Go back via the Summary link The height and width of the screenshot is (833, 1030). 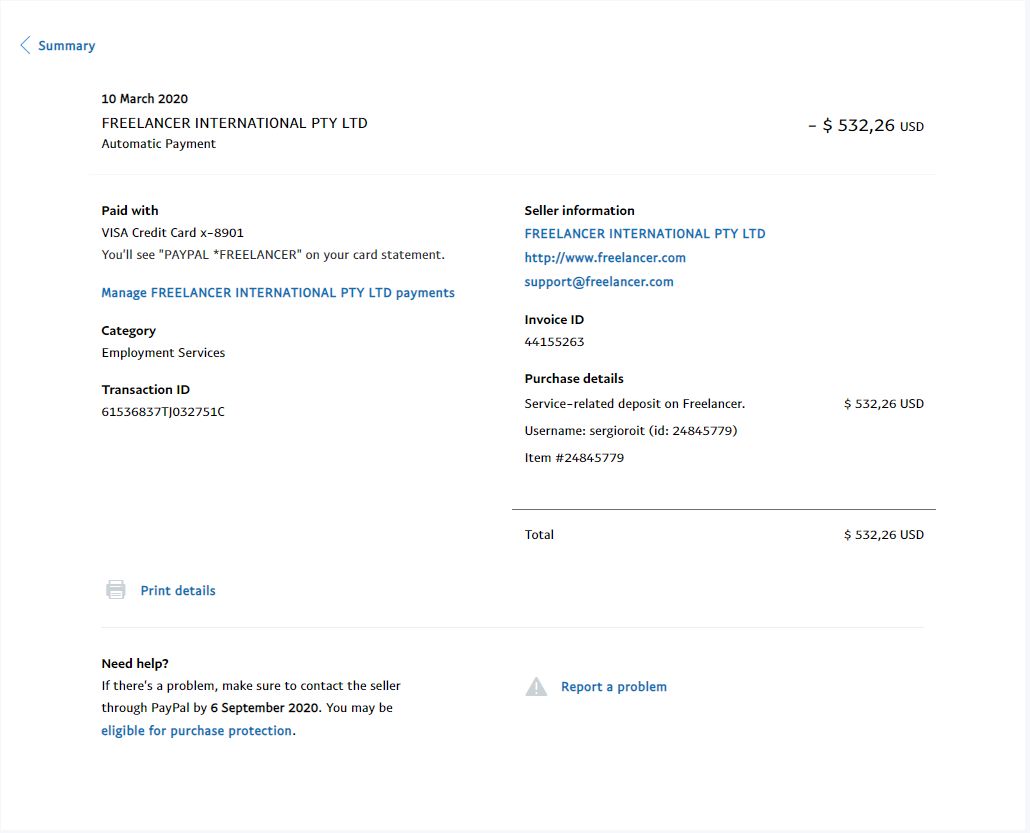tap(66, 46)
